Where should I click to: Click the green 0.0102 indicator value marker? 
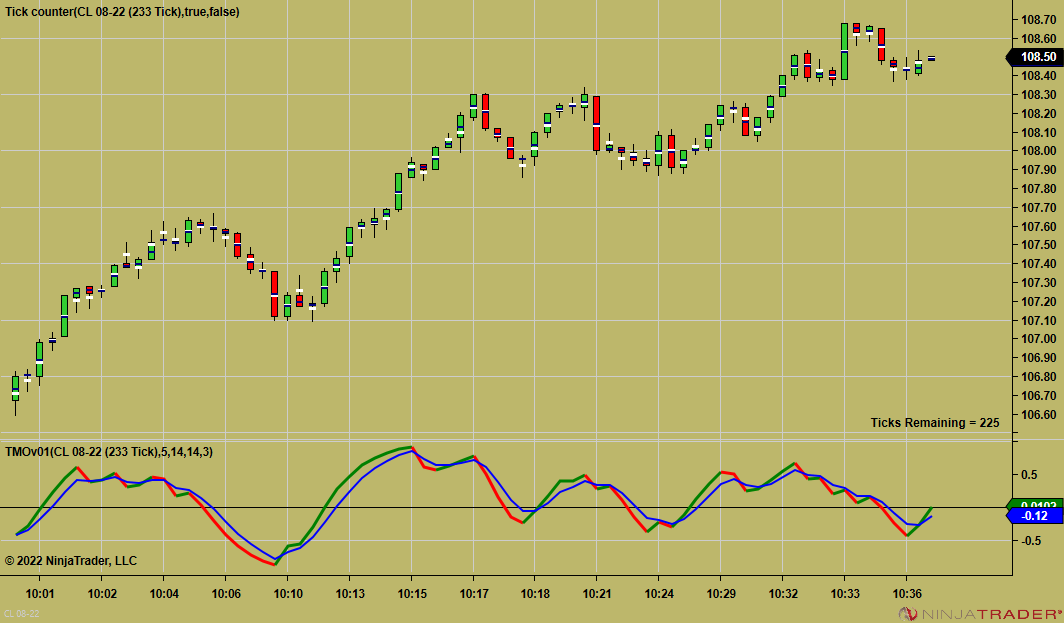tap(1037, 504)
